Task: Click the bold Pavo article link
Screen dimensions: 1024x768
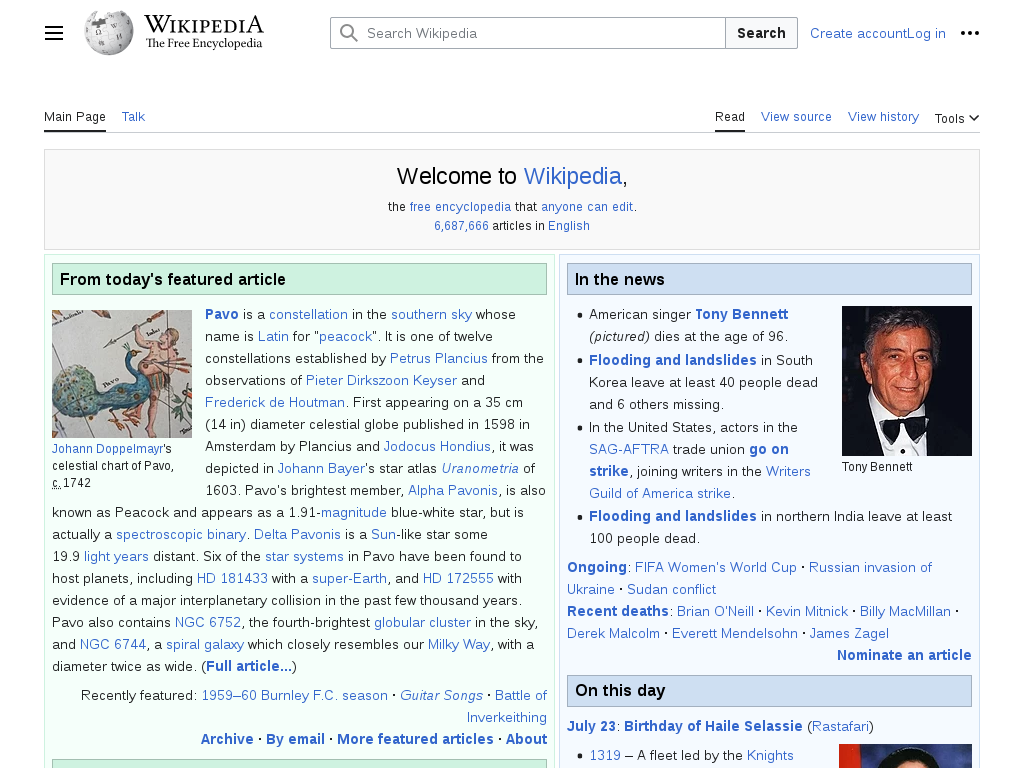Action: [221, 314]
